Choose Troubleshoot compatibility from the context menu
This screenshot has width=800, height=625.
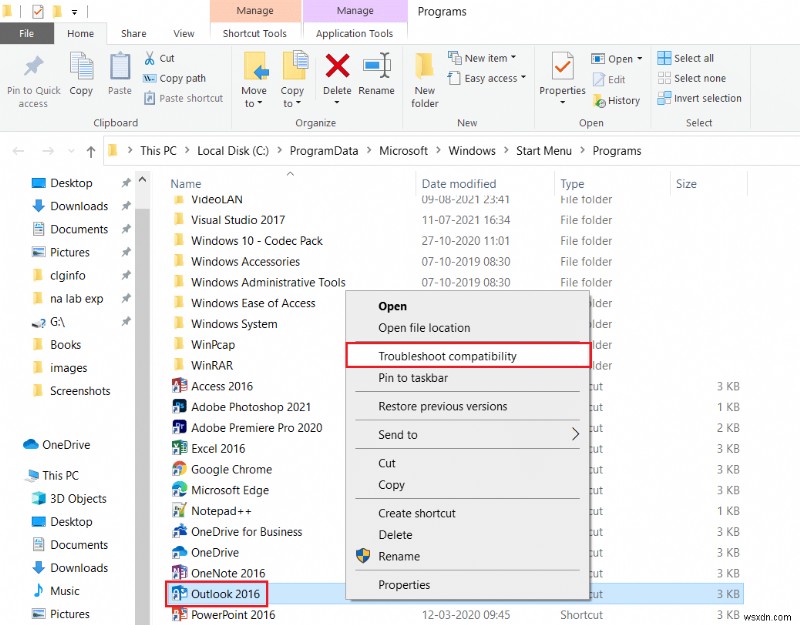(447, 355)
